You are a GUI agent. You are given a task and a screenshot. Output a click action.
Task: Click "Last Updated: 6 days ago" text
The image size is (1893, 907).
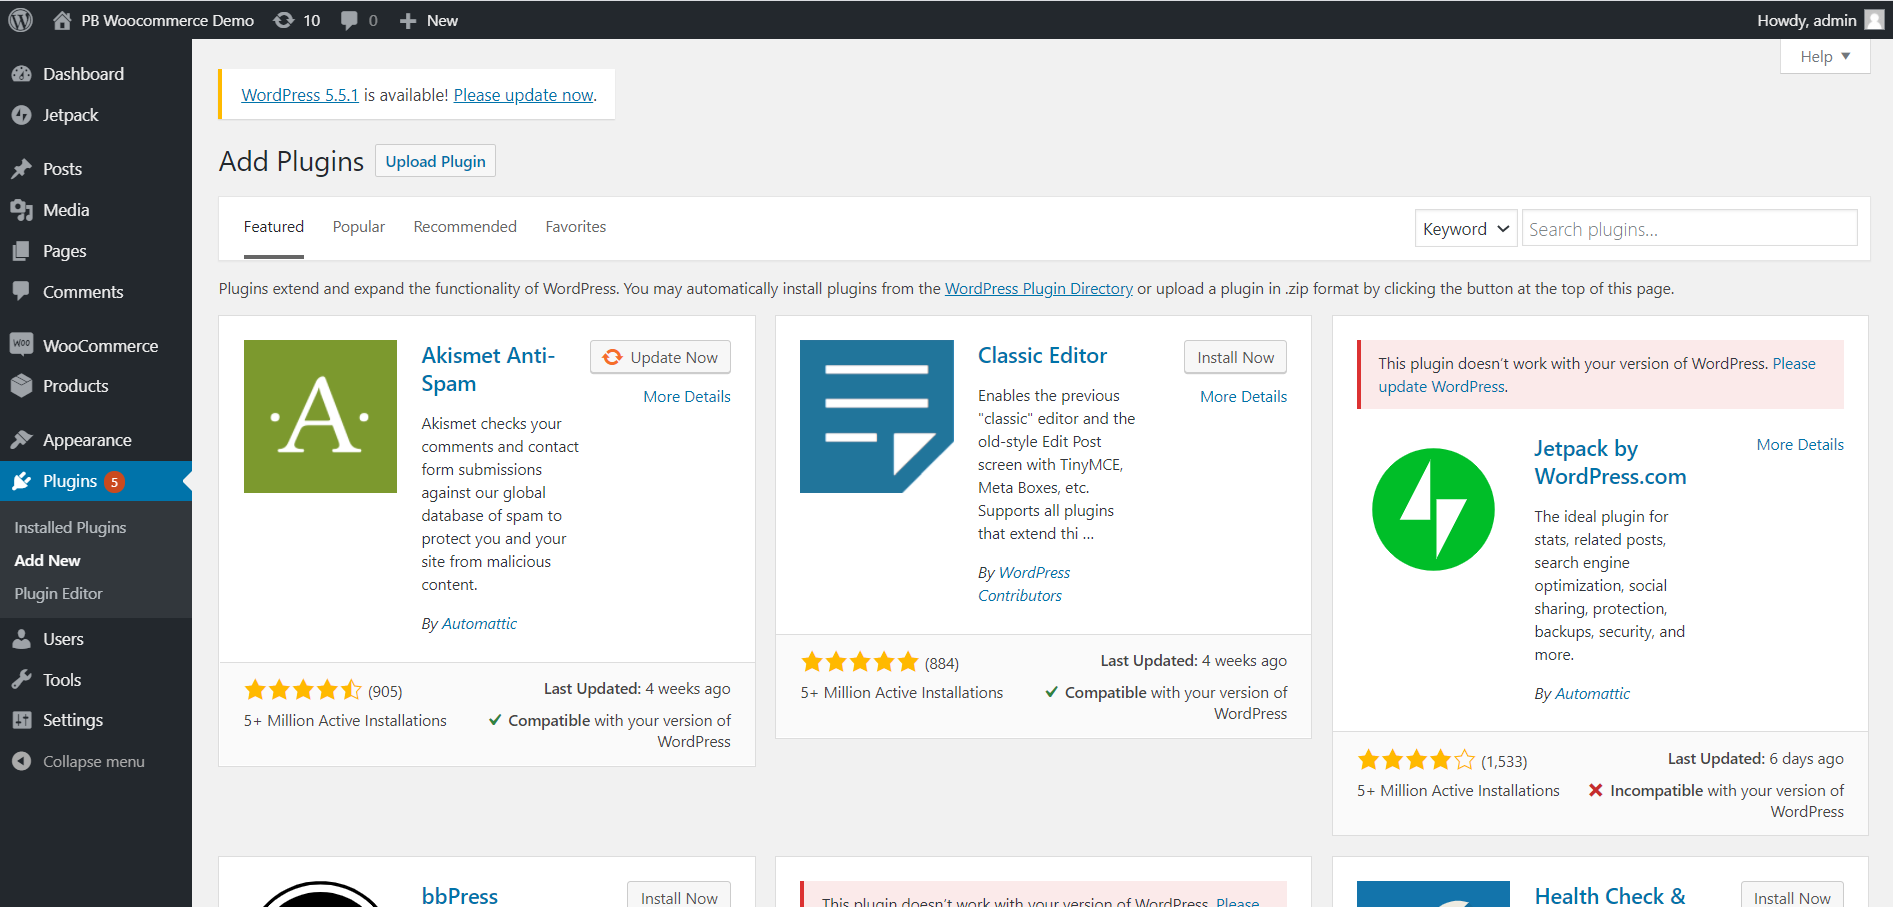click(1755, 758)
